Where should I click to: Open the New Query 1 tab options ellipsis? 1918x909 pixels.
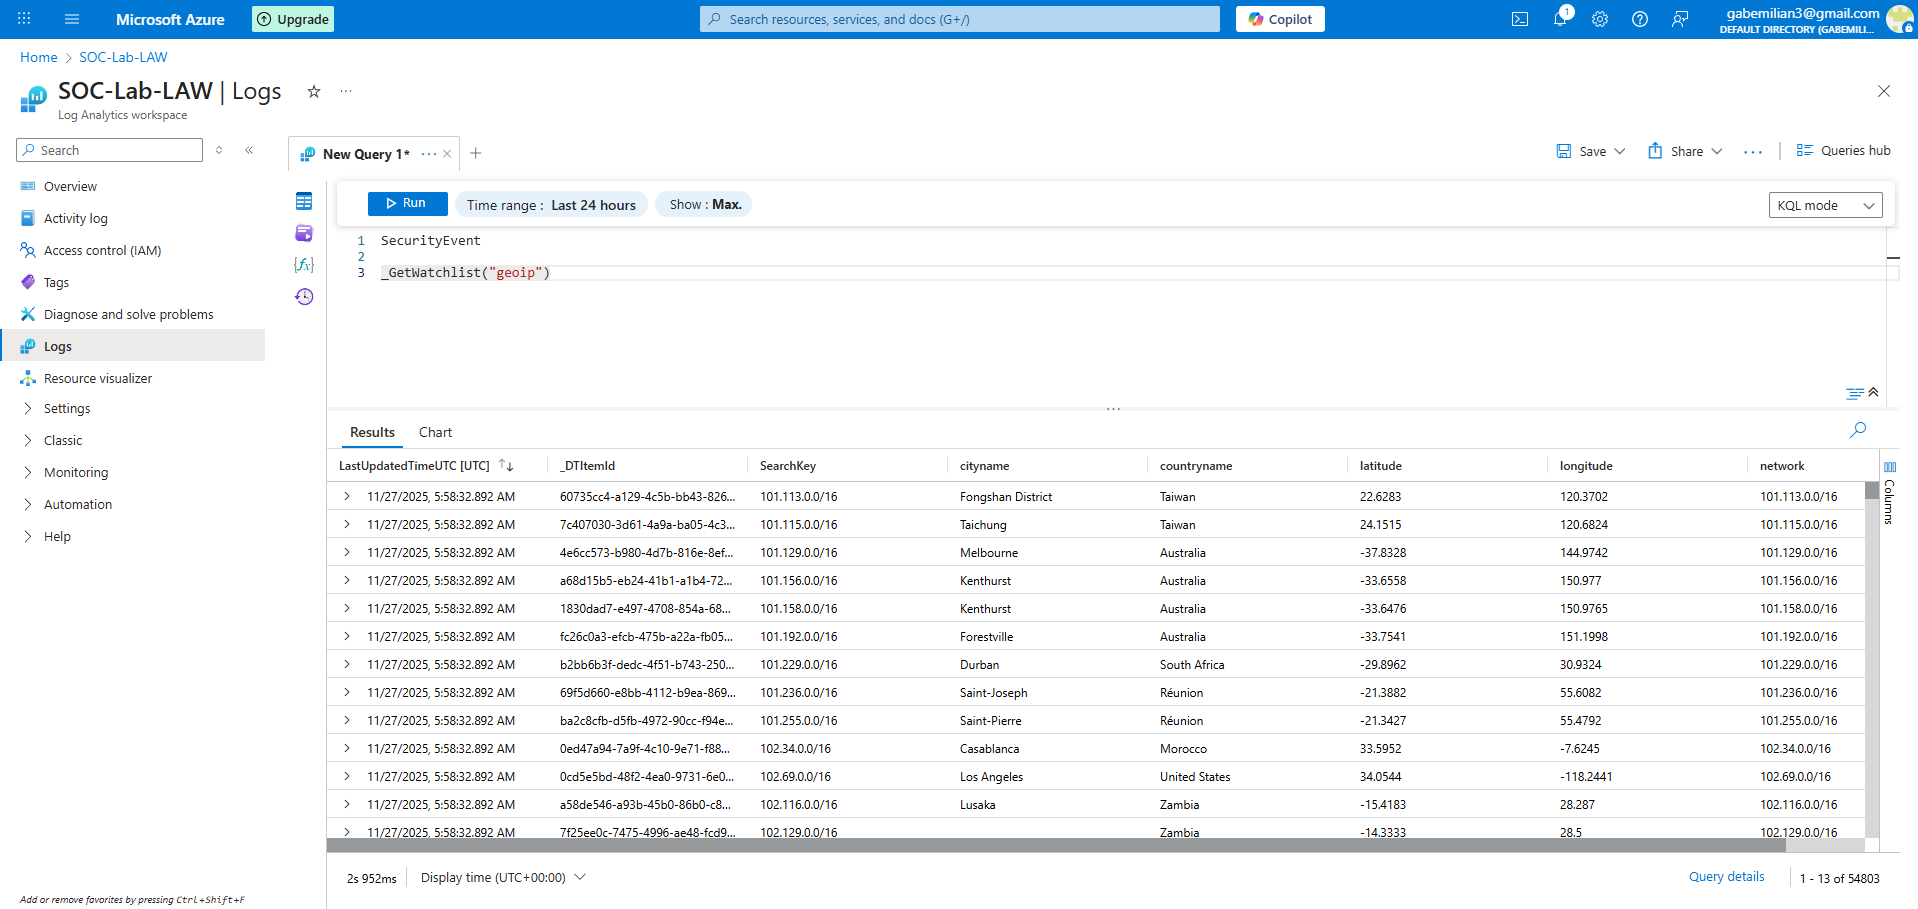point(429,154)
